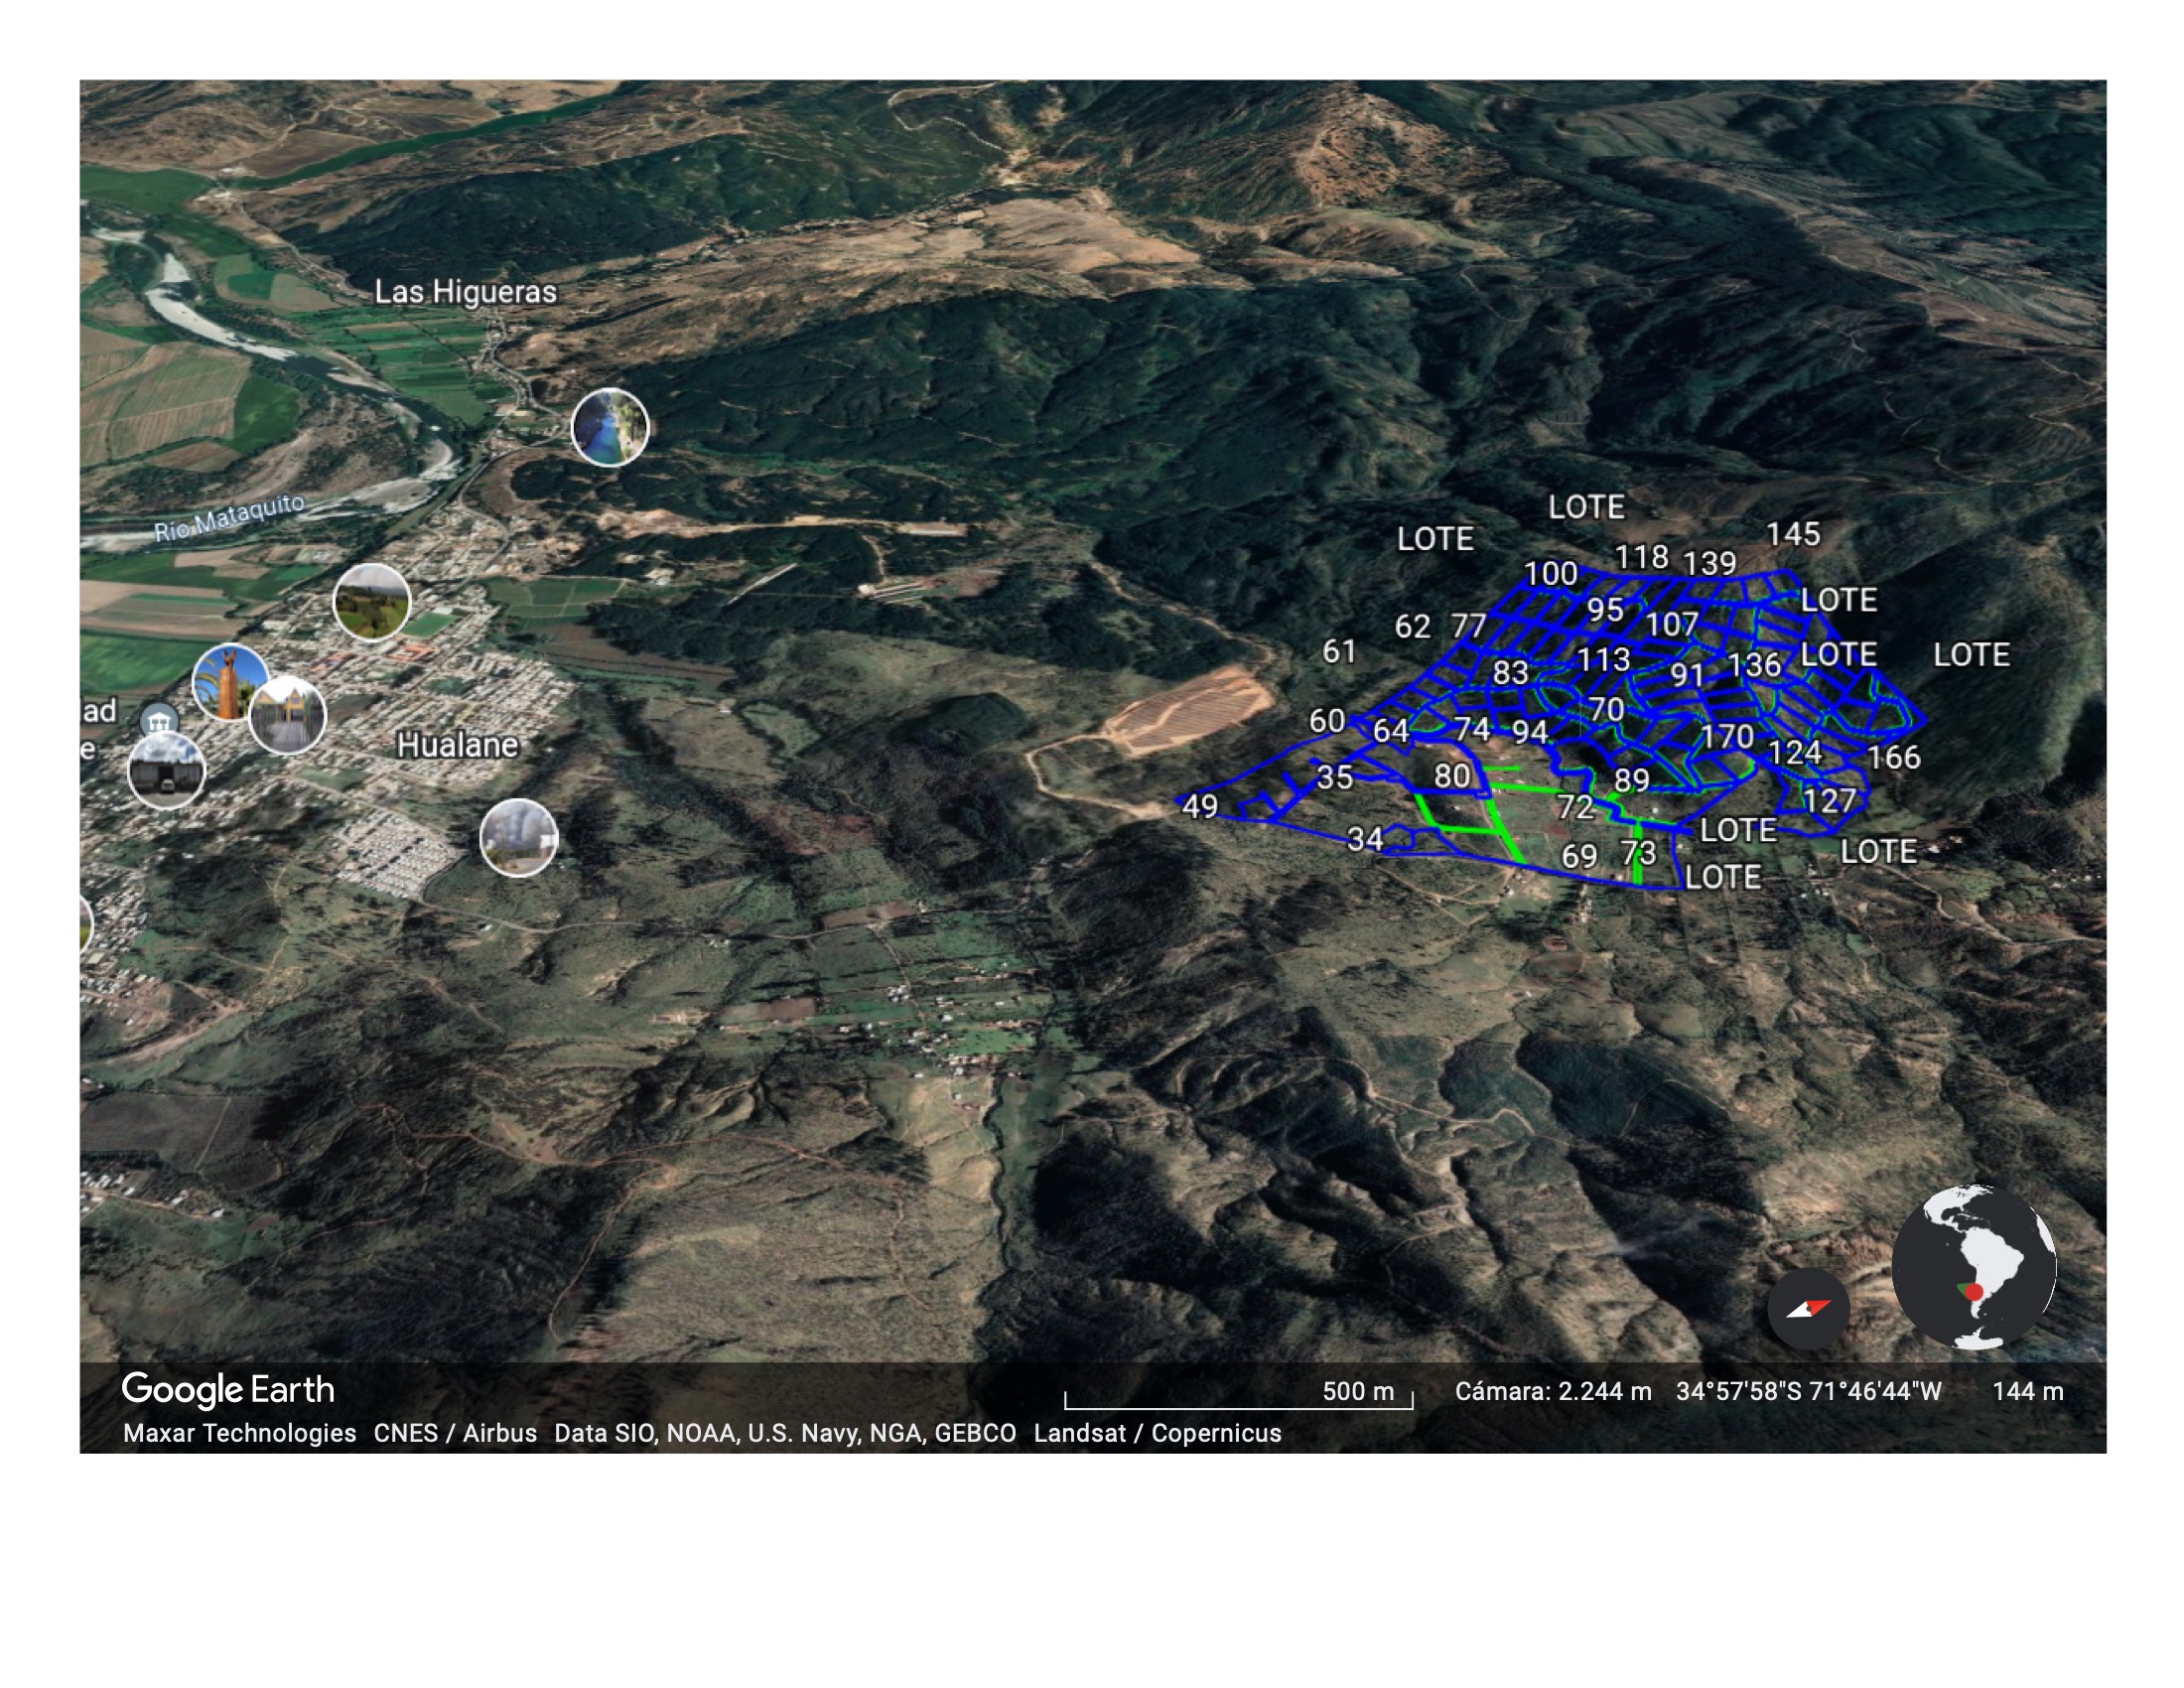This screenshot has width=2184, height=1688.
Task: Open the llama statue photo marker
Action: click(228, 680)
